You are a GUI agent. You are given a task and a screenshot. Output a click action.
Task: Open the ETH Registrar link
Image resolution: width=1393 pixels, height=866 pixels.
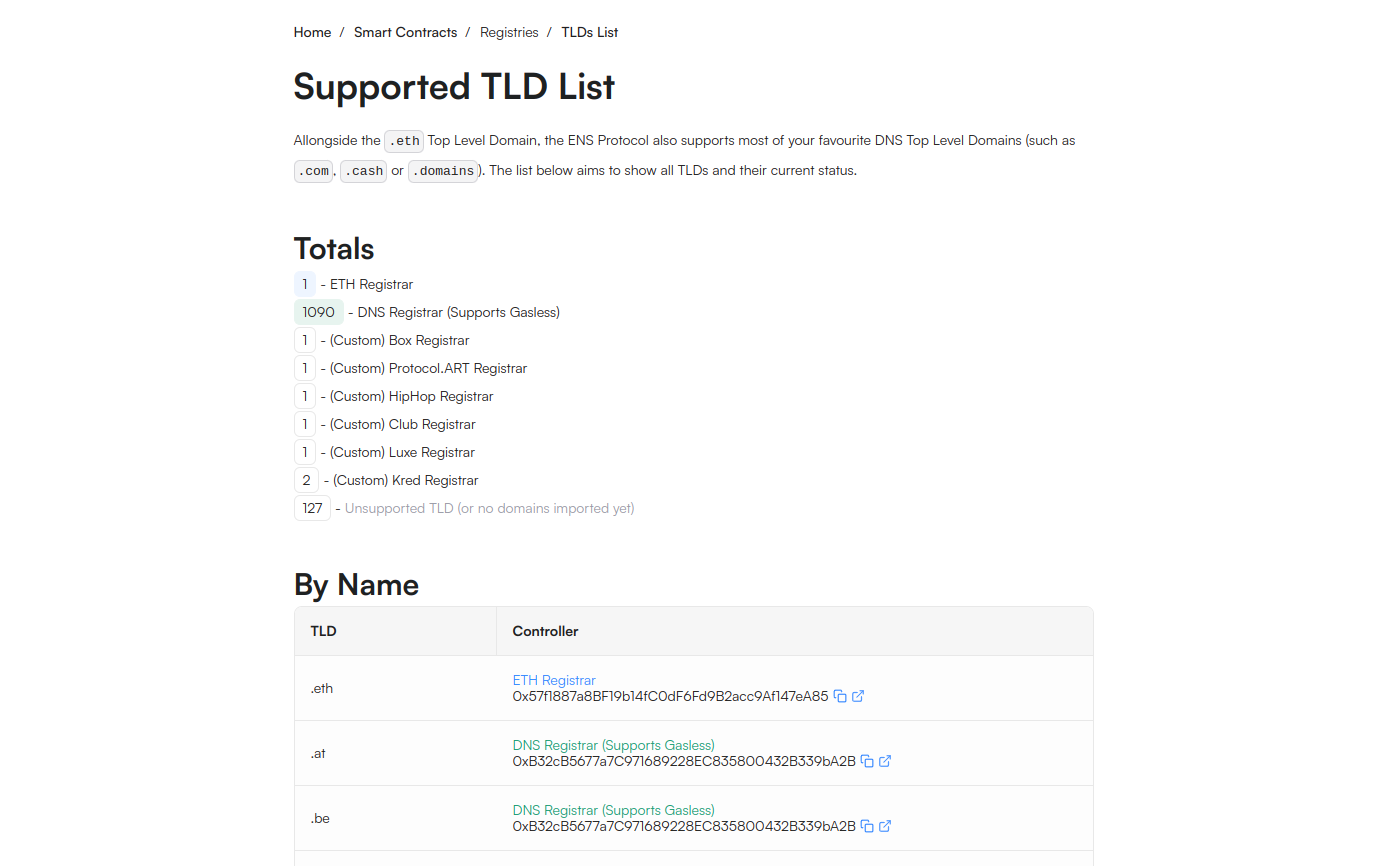pos(554,680)
